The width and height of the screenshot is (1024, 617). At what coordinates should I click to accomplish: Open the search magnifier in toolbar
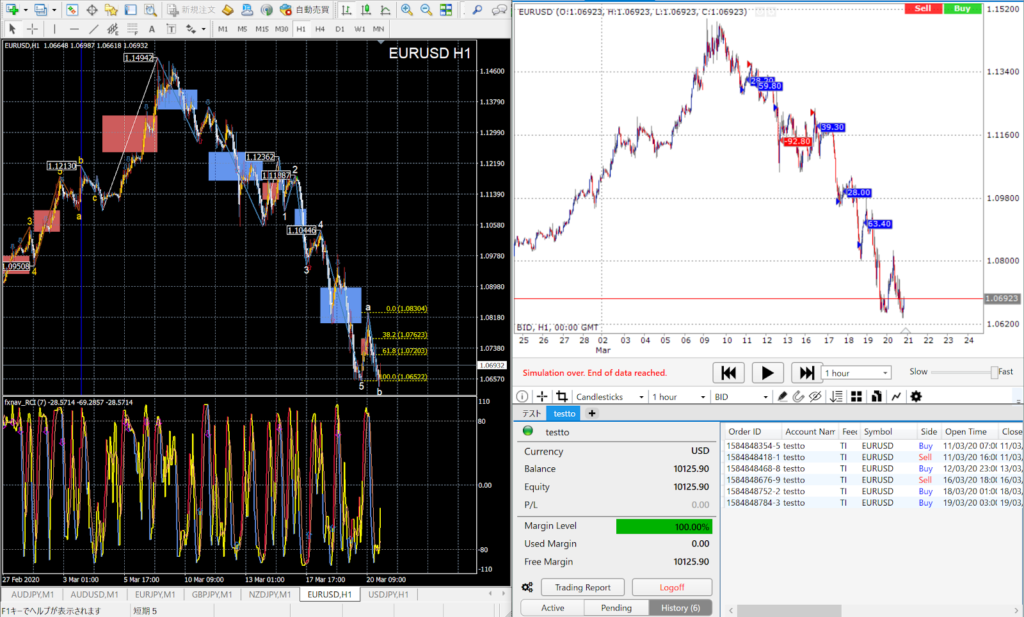[x=477, y=10]
